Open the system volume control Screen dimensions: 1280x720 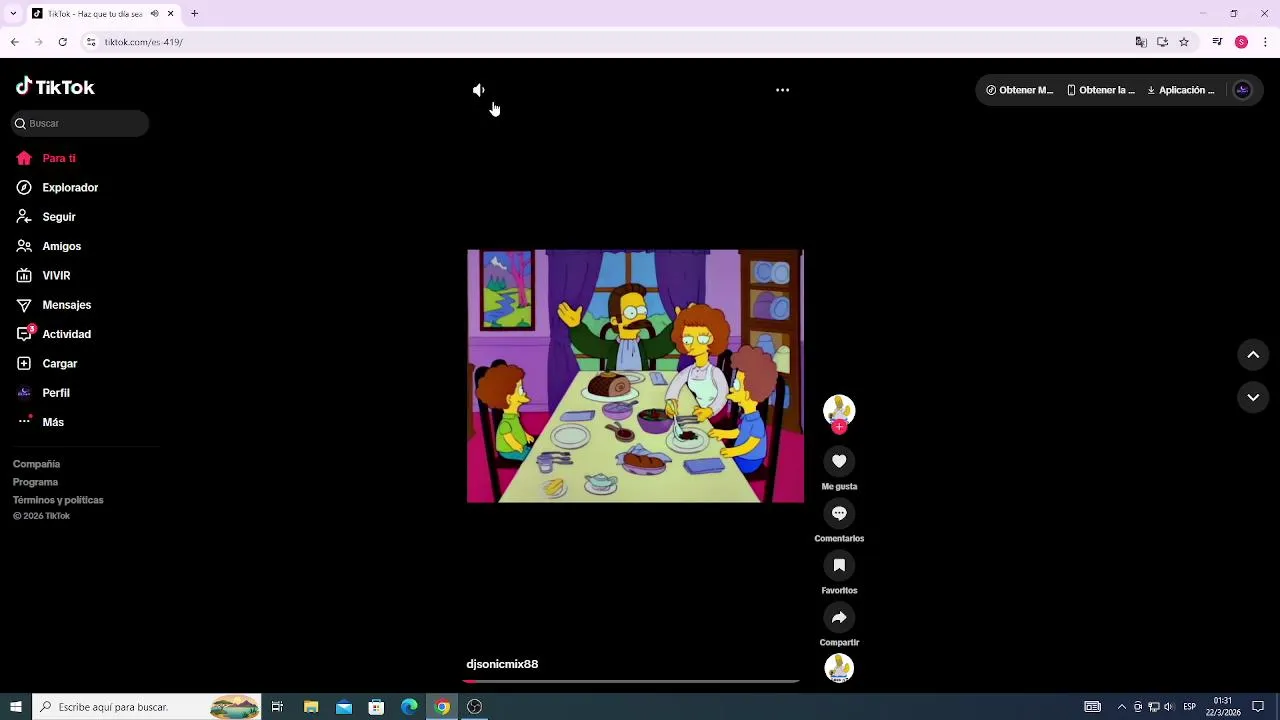(1168, 707)
